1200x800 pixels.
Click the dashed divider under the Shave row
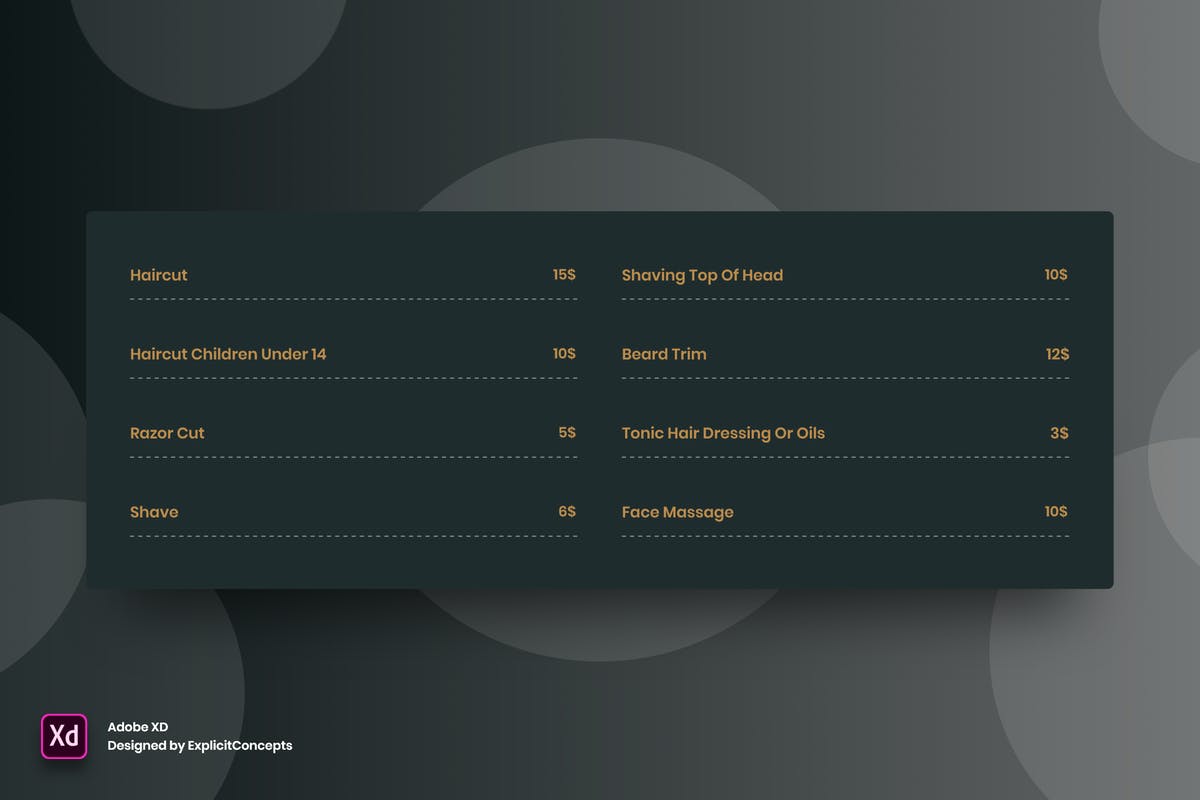pyautogui.click(x=353, y=536)
